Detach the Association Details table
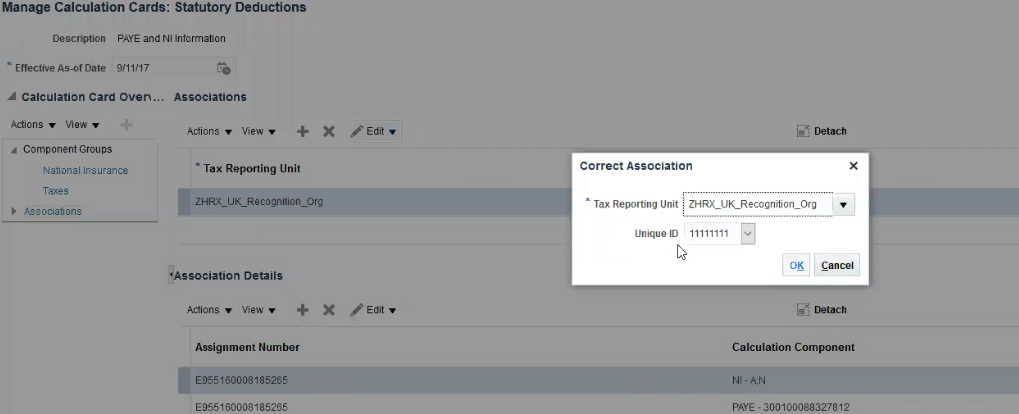Screen dimensions: 1019x414 821,310
